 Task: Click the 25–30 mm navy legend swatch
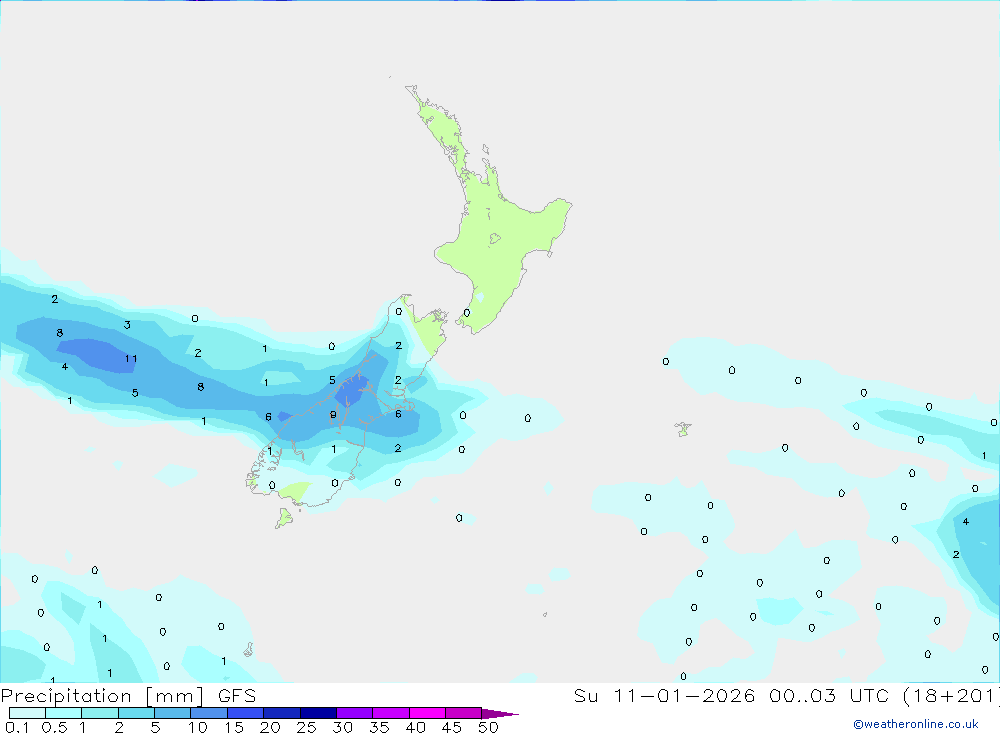pyautogui.click(x=318, y=713)
